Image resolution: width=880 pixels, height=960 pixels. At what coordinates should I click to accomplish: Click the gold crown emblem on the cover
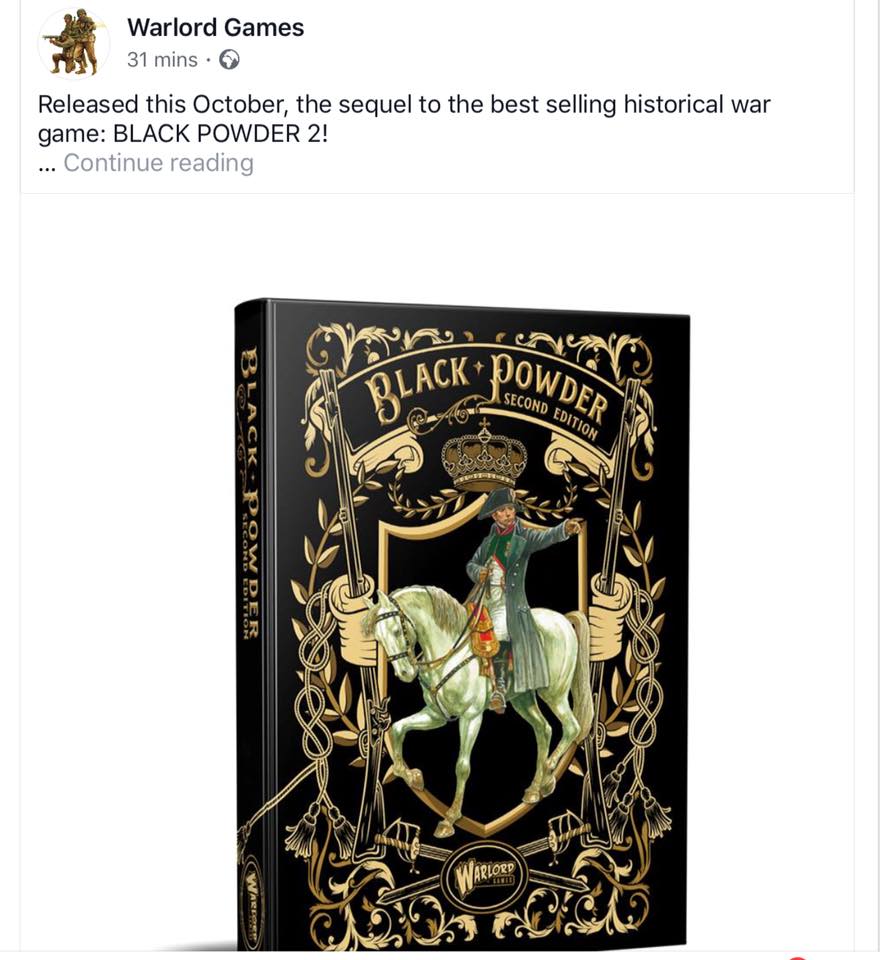click(484, 455)
